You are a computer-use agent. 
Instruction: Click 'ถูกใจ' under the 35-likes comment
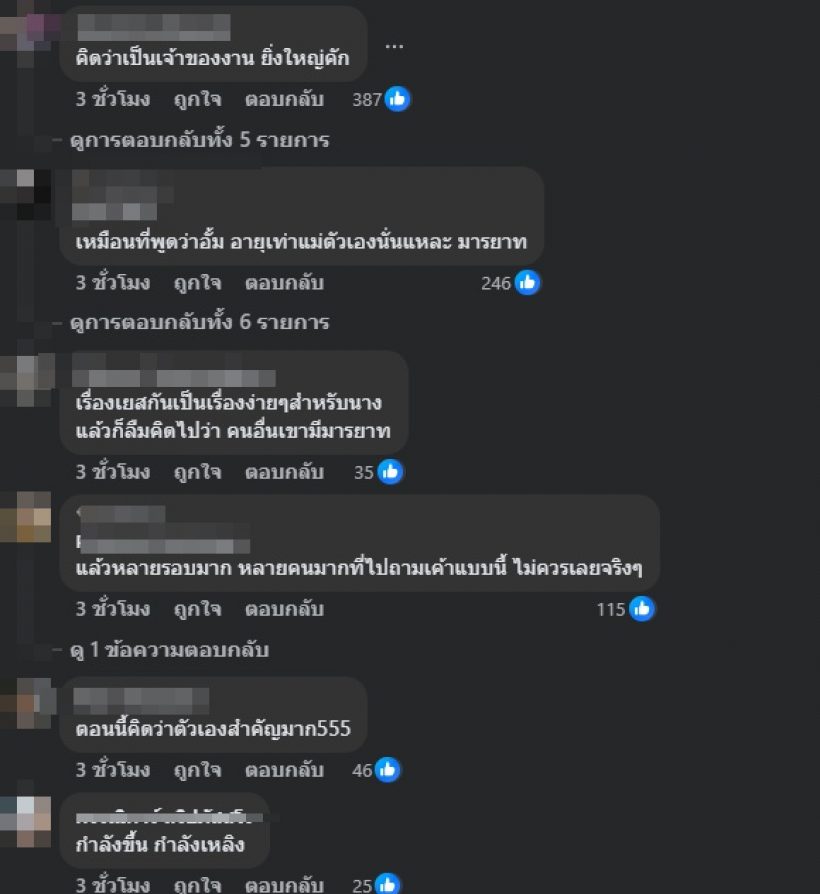(197, 472)
